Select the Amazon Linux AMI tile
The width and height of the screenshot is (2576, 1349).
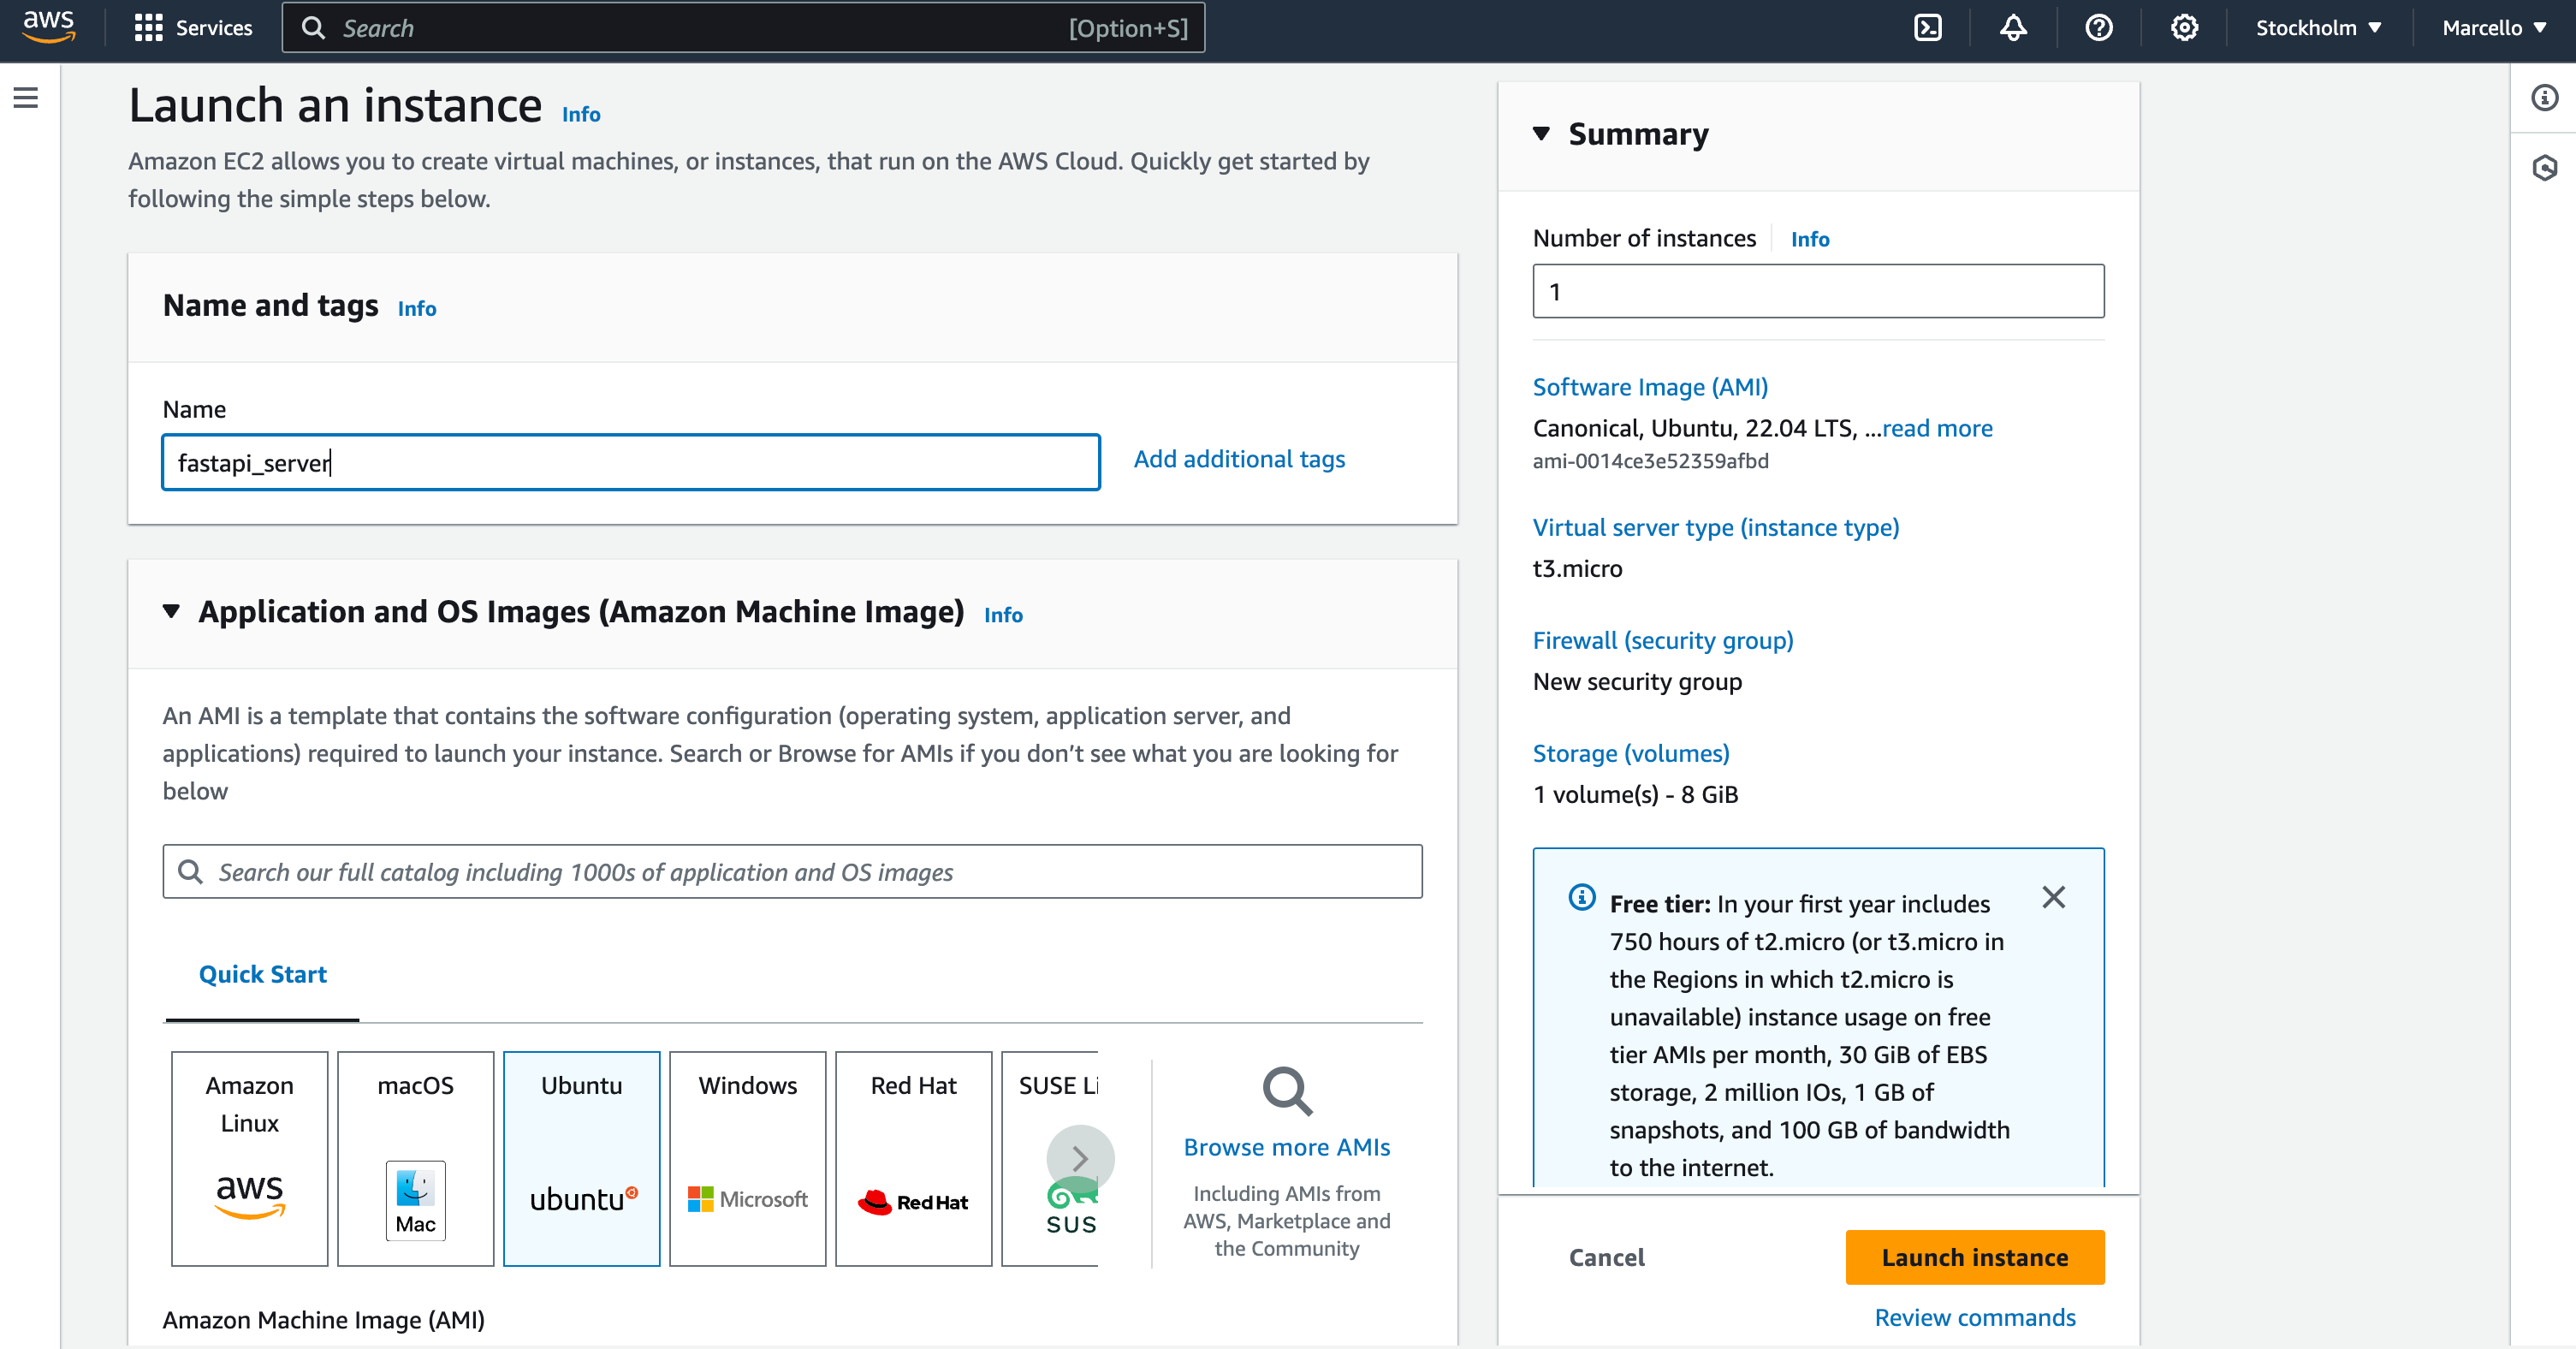pos(249,1158)
